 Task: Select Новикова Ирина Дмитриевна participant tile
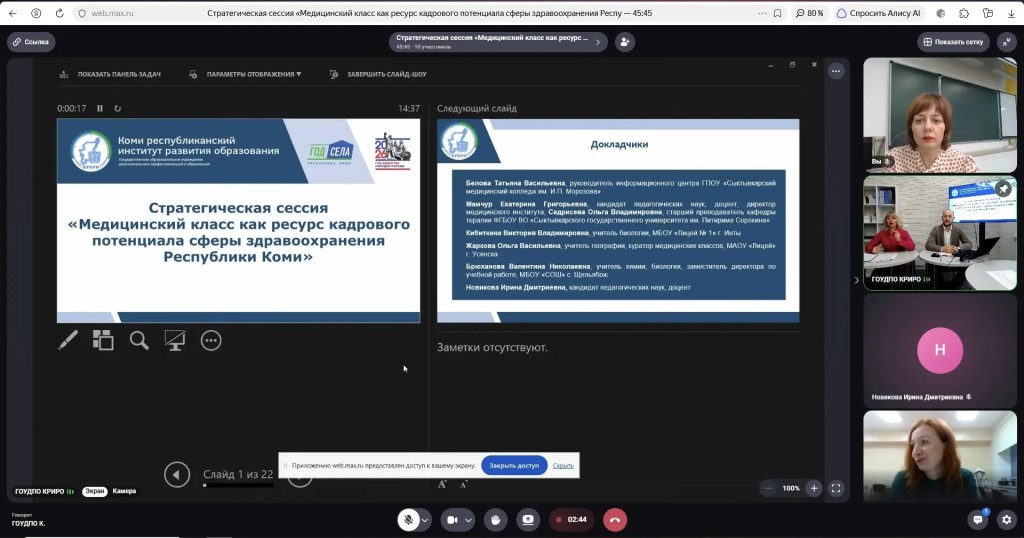coord(940,351)
